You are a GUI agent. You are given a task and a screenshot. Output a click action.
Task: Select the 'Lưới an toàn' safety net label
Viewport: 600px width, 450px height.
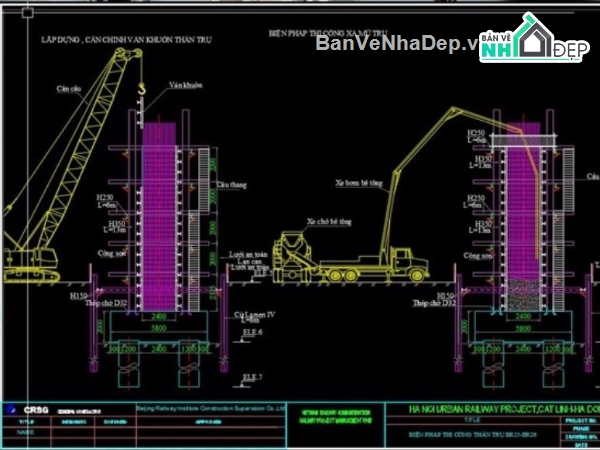[x=248, y=254]
